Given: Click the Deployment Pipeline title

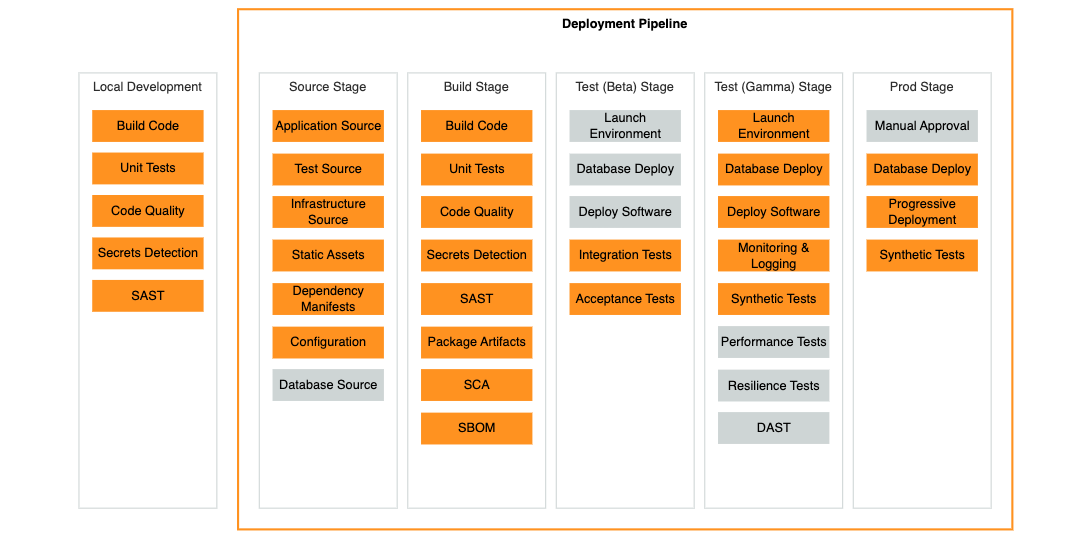Looking at the screenshot, I should [x=625, y=24].
